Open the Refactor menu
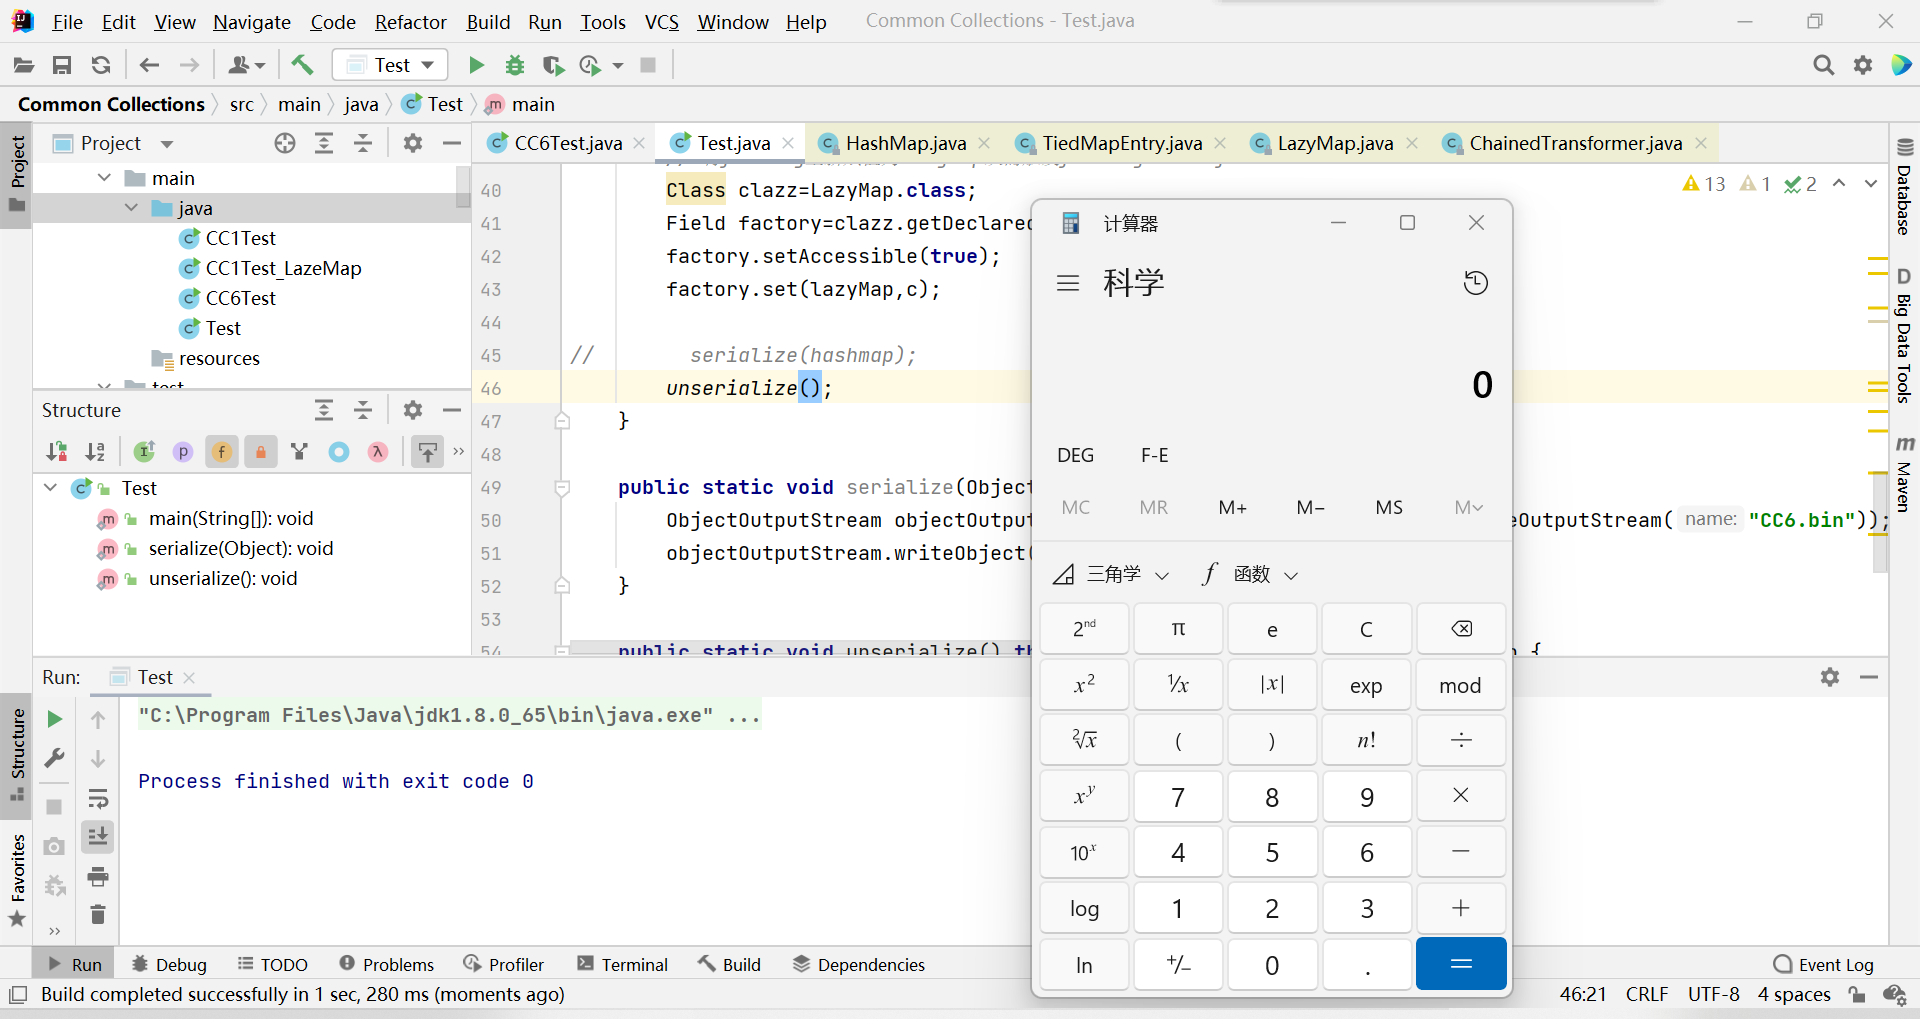 pos(410,22)
